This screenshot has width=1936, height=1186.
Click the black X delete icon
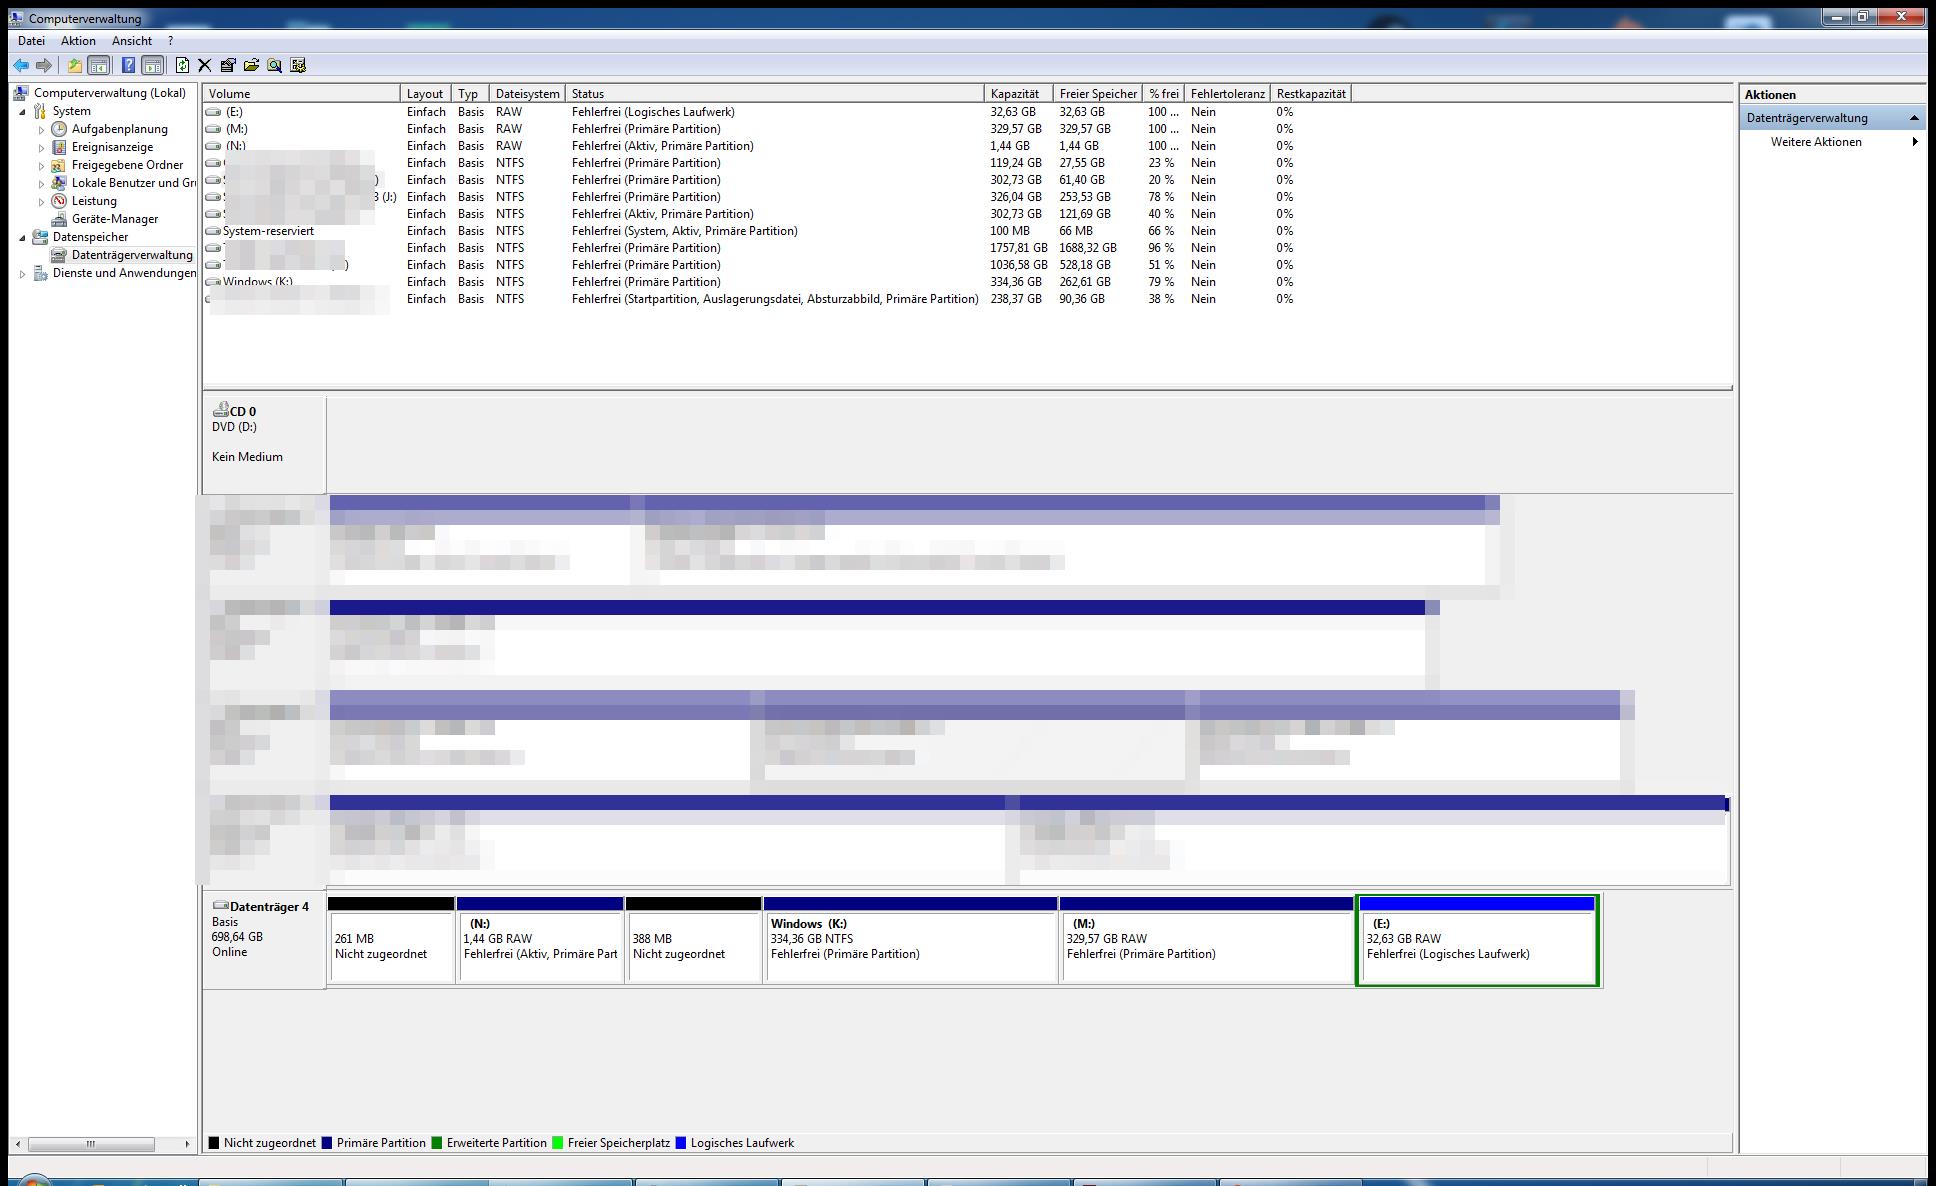[x=205, y=65]
